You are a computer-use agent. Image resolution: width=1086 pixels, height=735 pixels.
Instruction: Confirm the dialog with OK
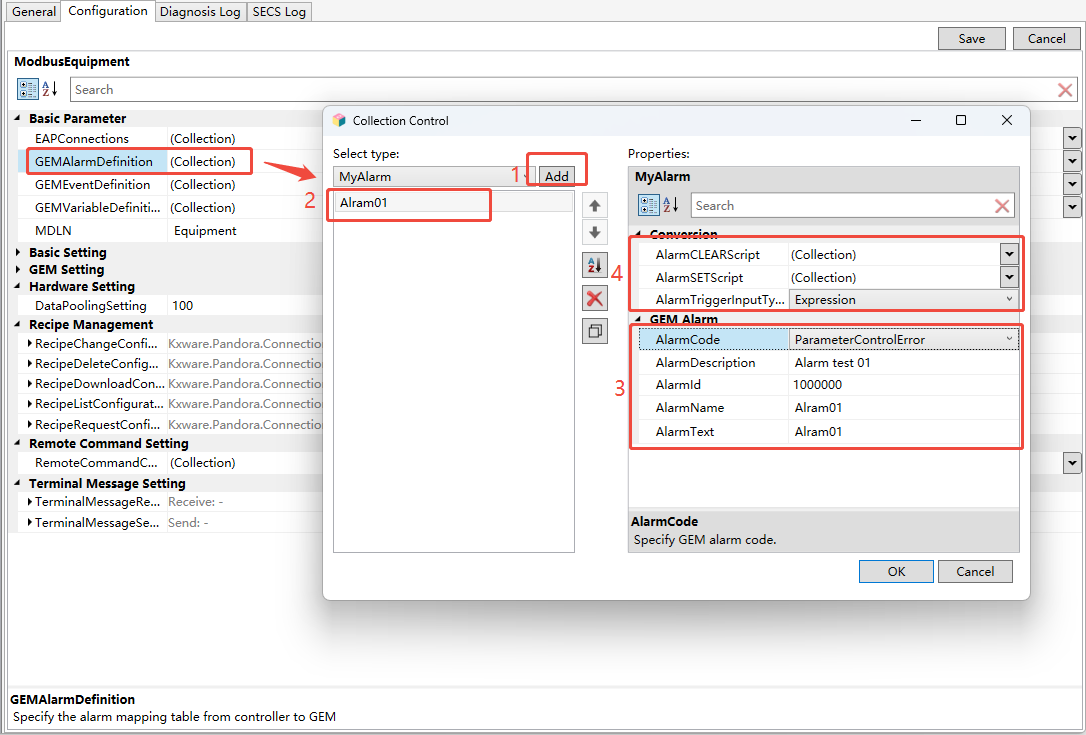[896, 572]
